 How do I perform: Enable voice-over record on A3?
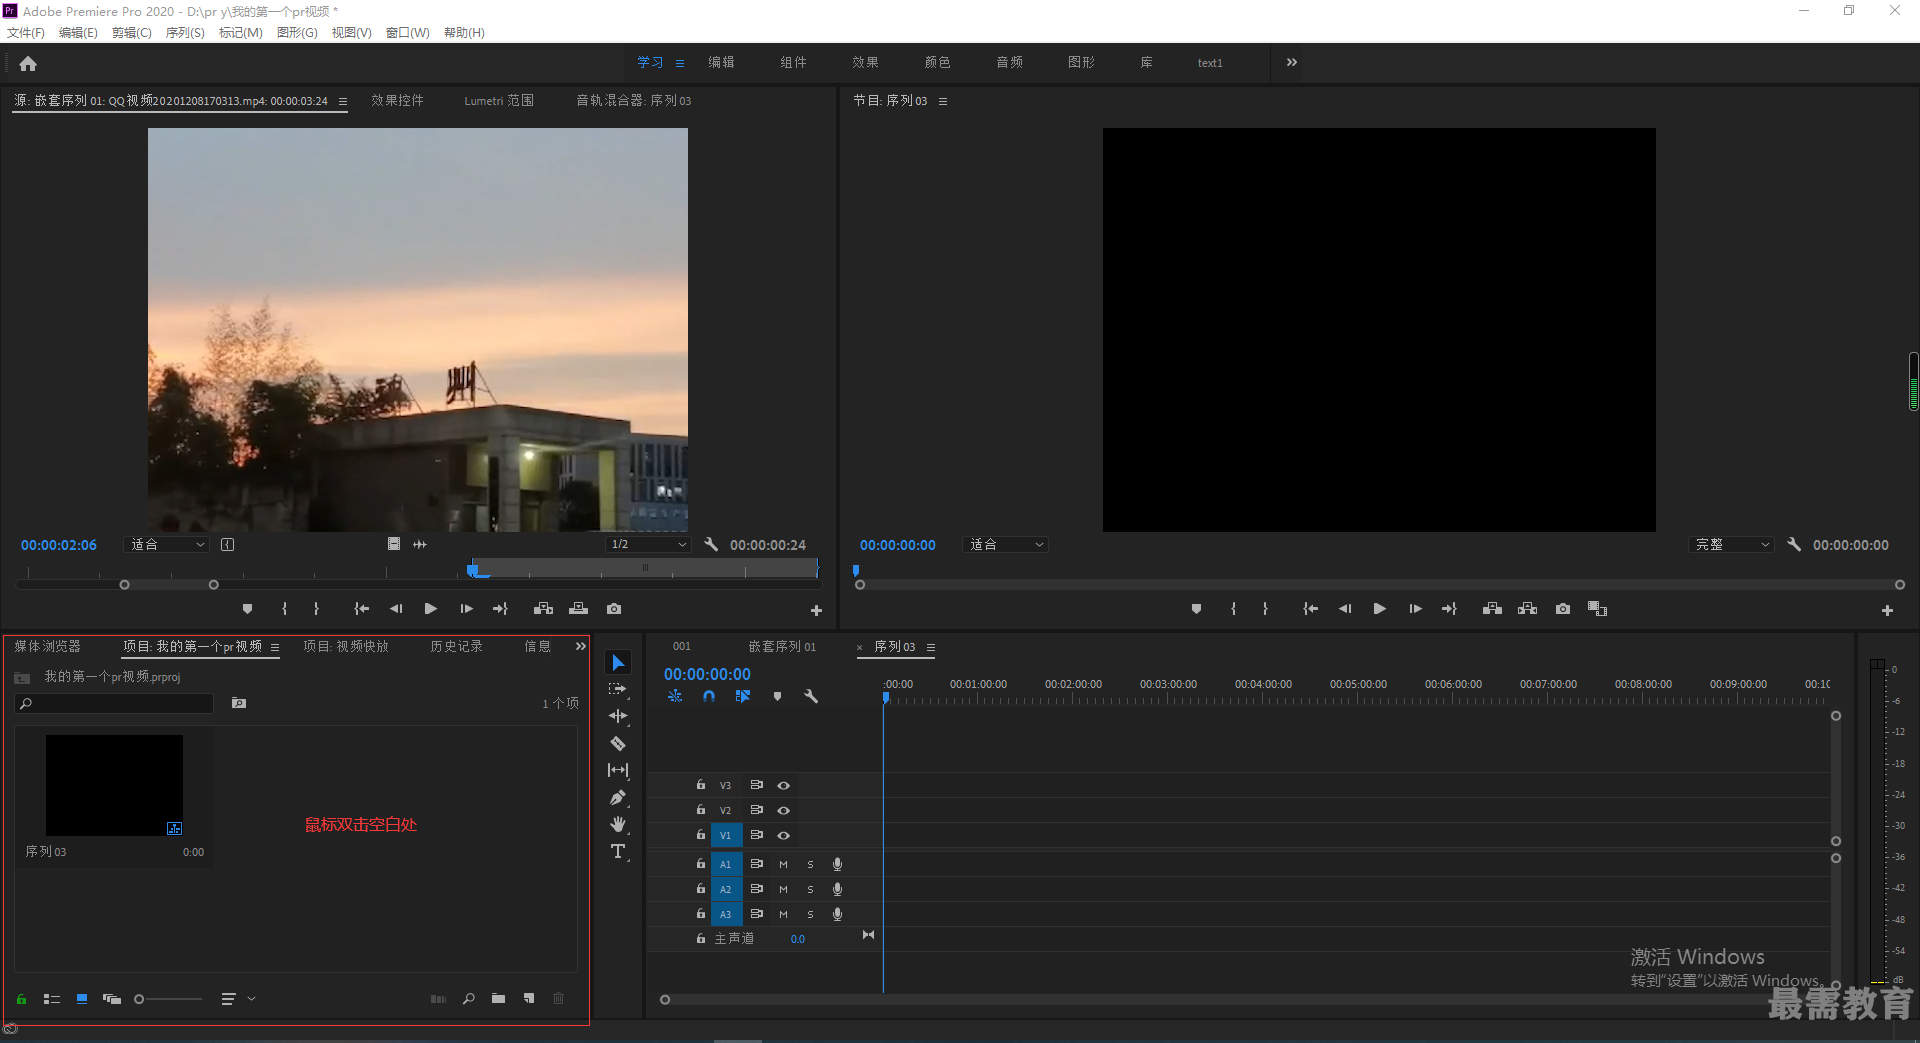[837, 914]
